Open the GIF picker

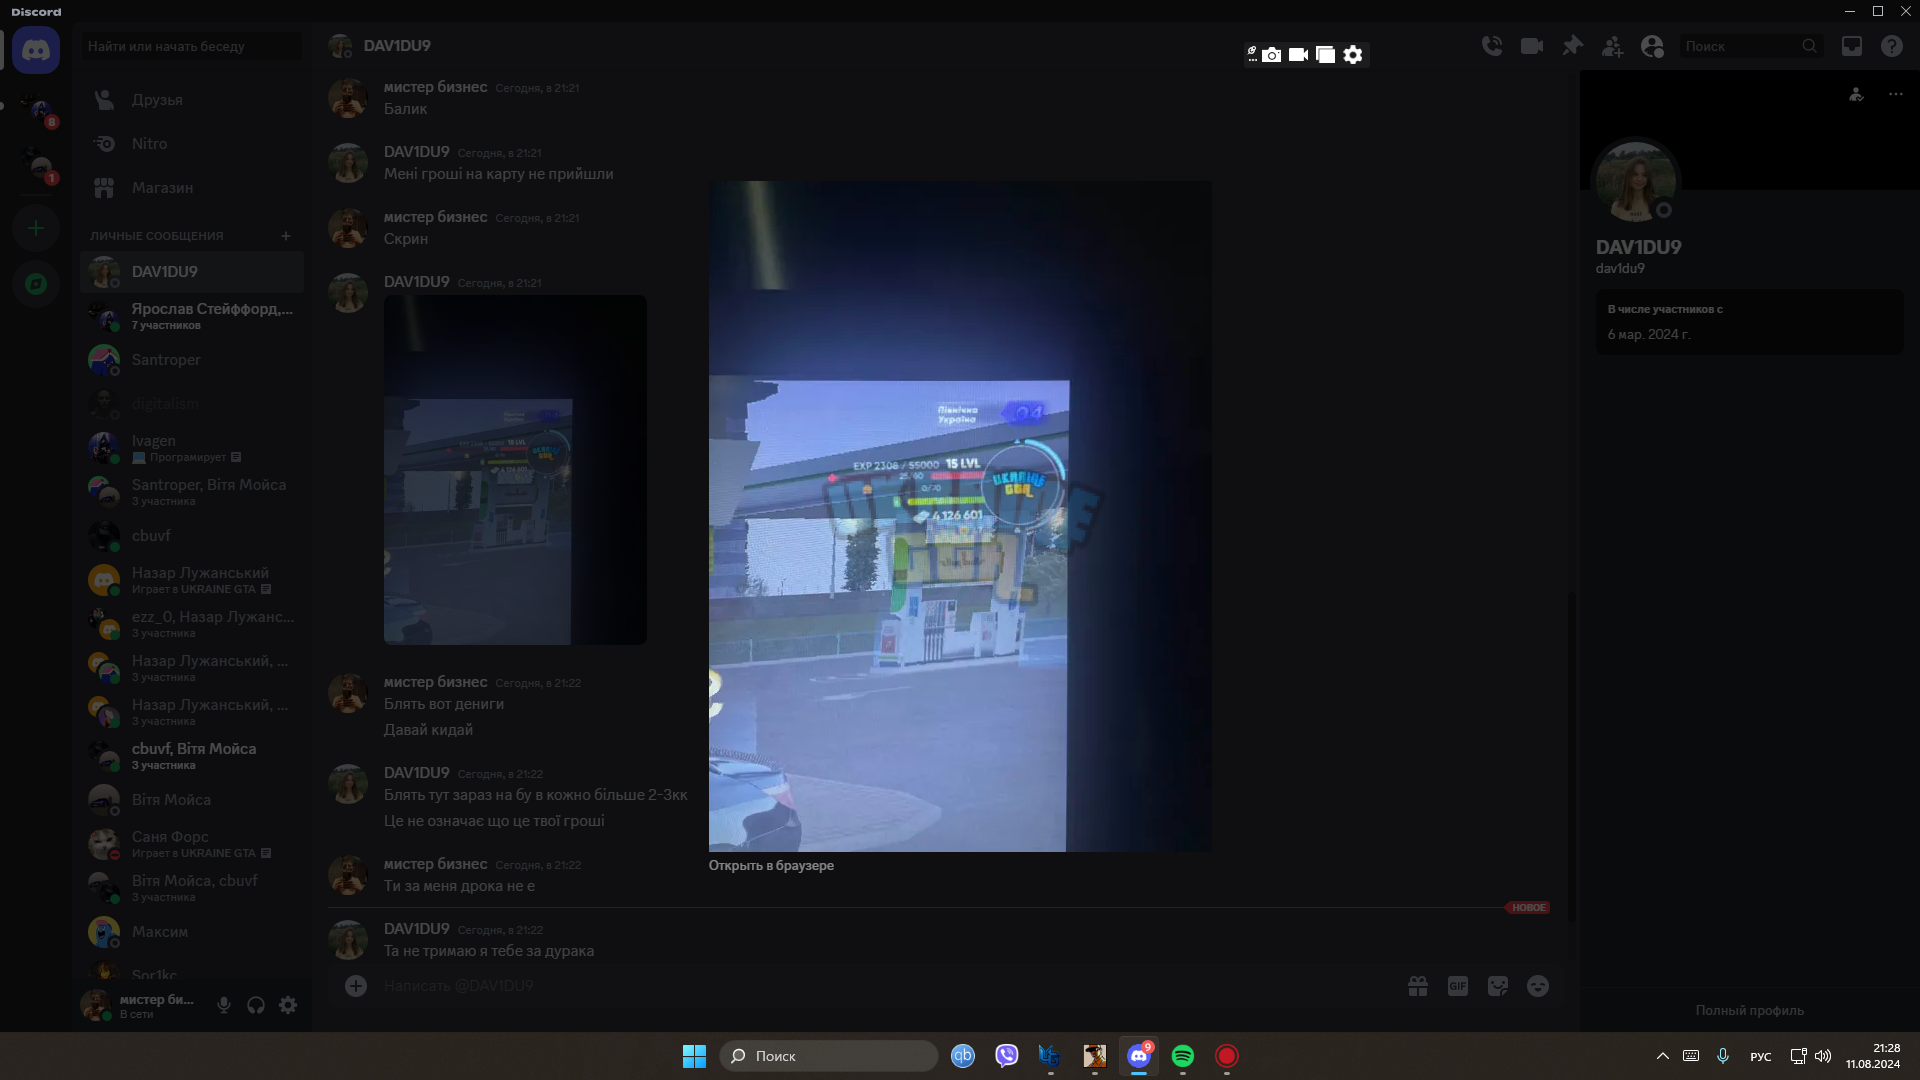(x=1458, y=986)
